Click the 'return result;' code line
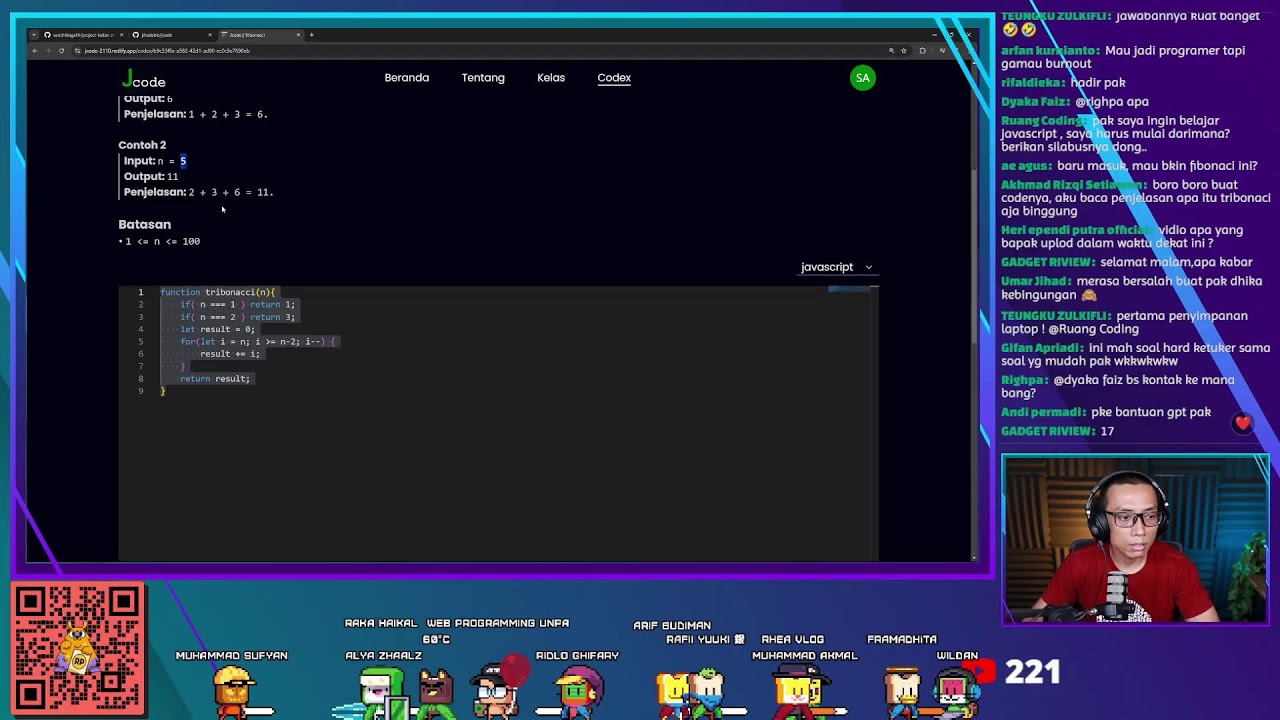The image size is (1280, 720). pos(215,378)
